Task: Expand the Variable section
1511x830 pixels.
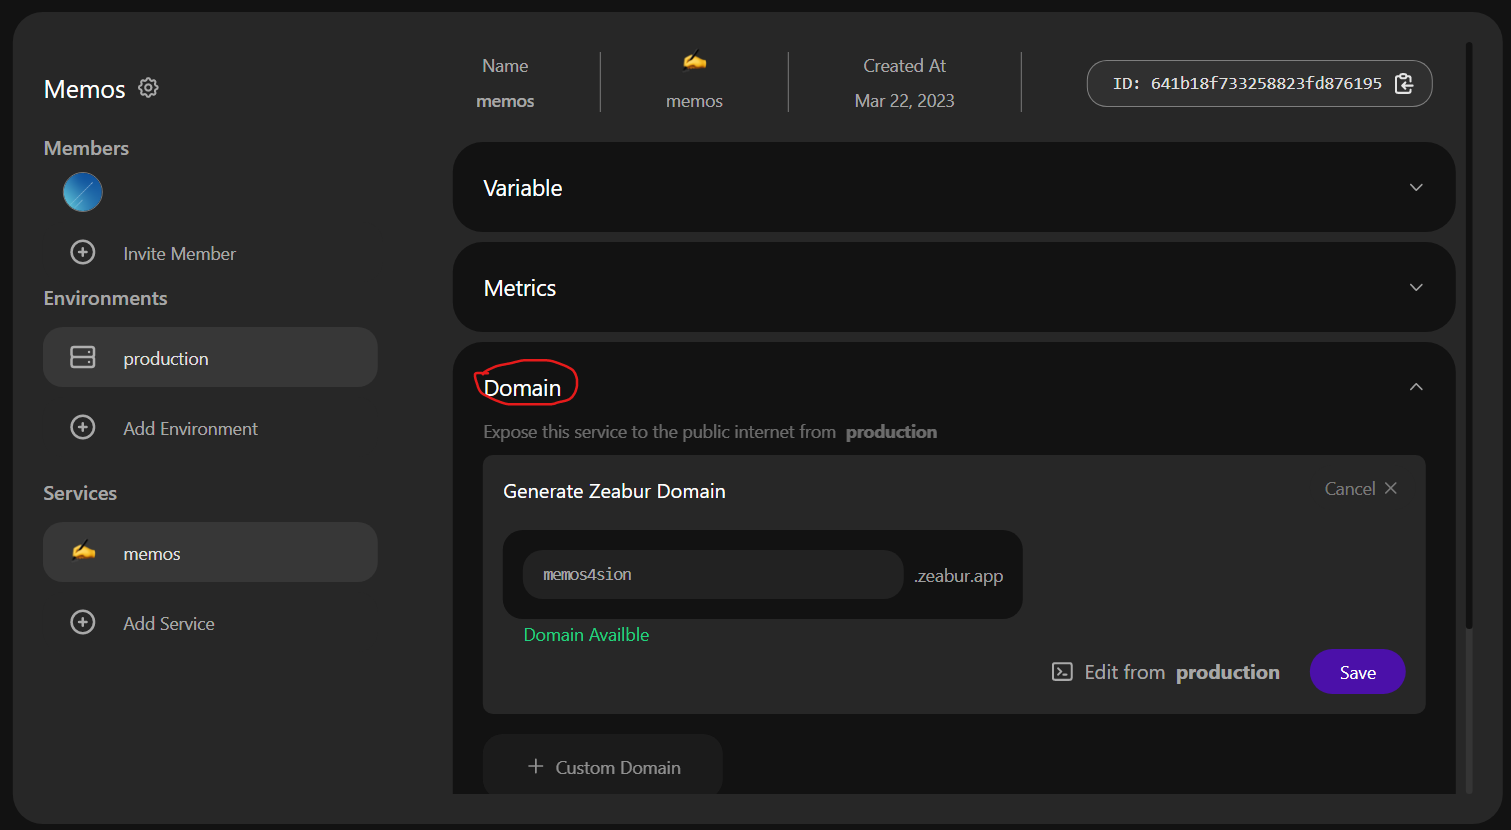Action: (1416, 188)
